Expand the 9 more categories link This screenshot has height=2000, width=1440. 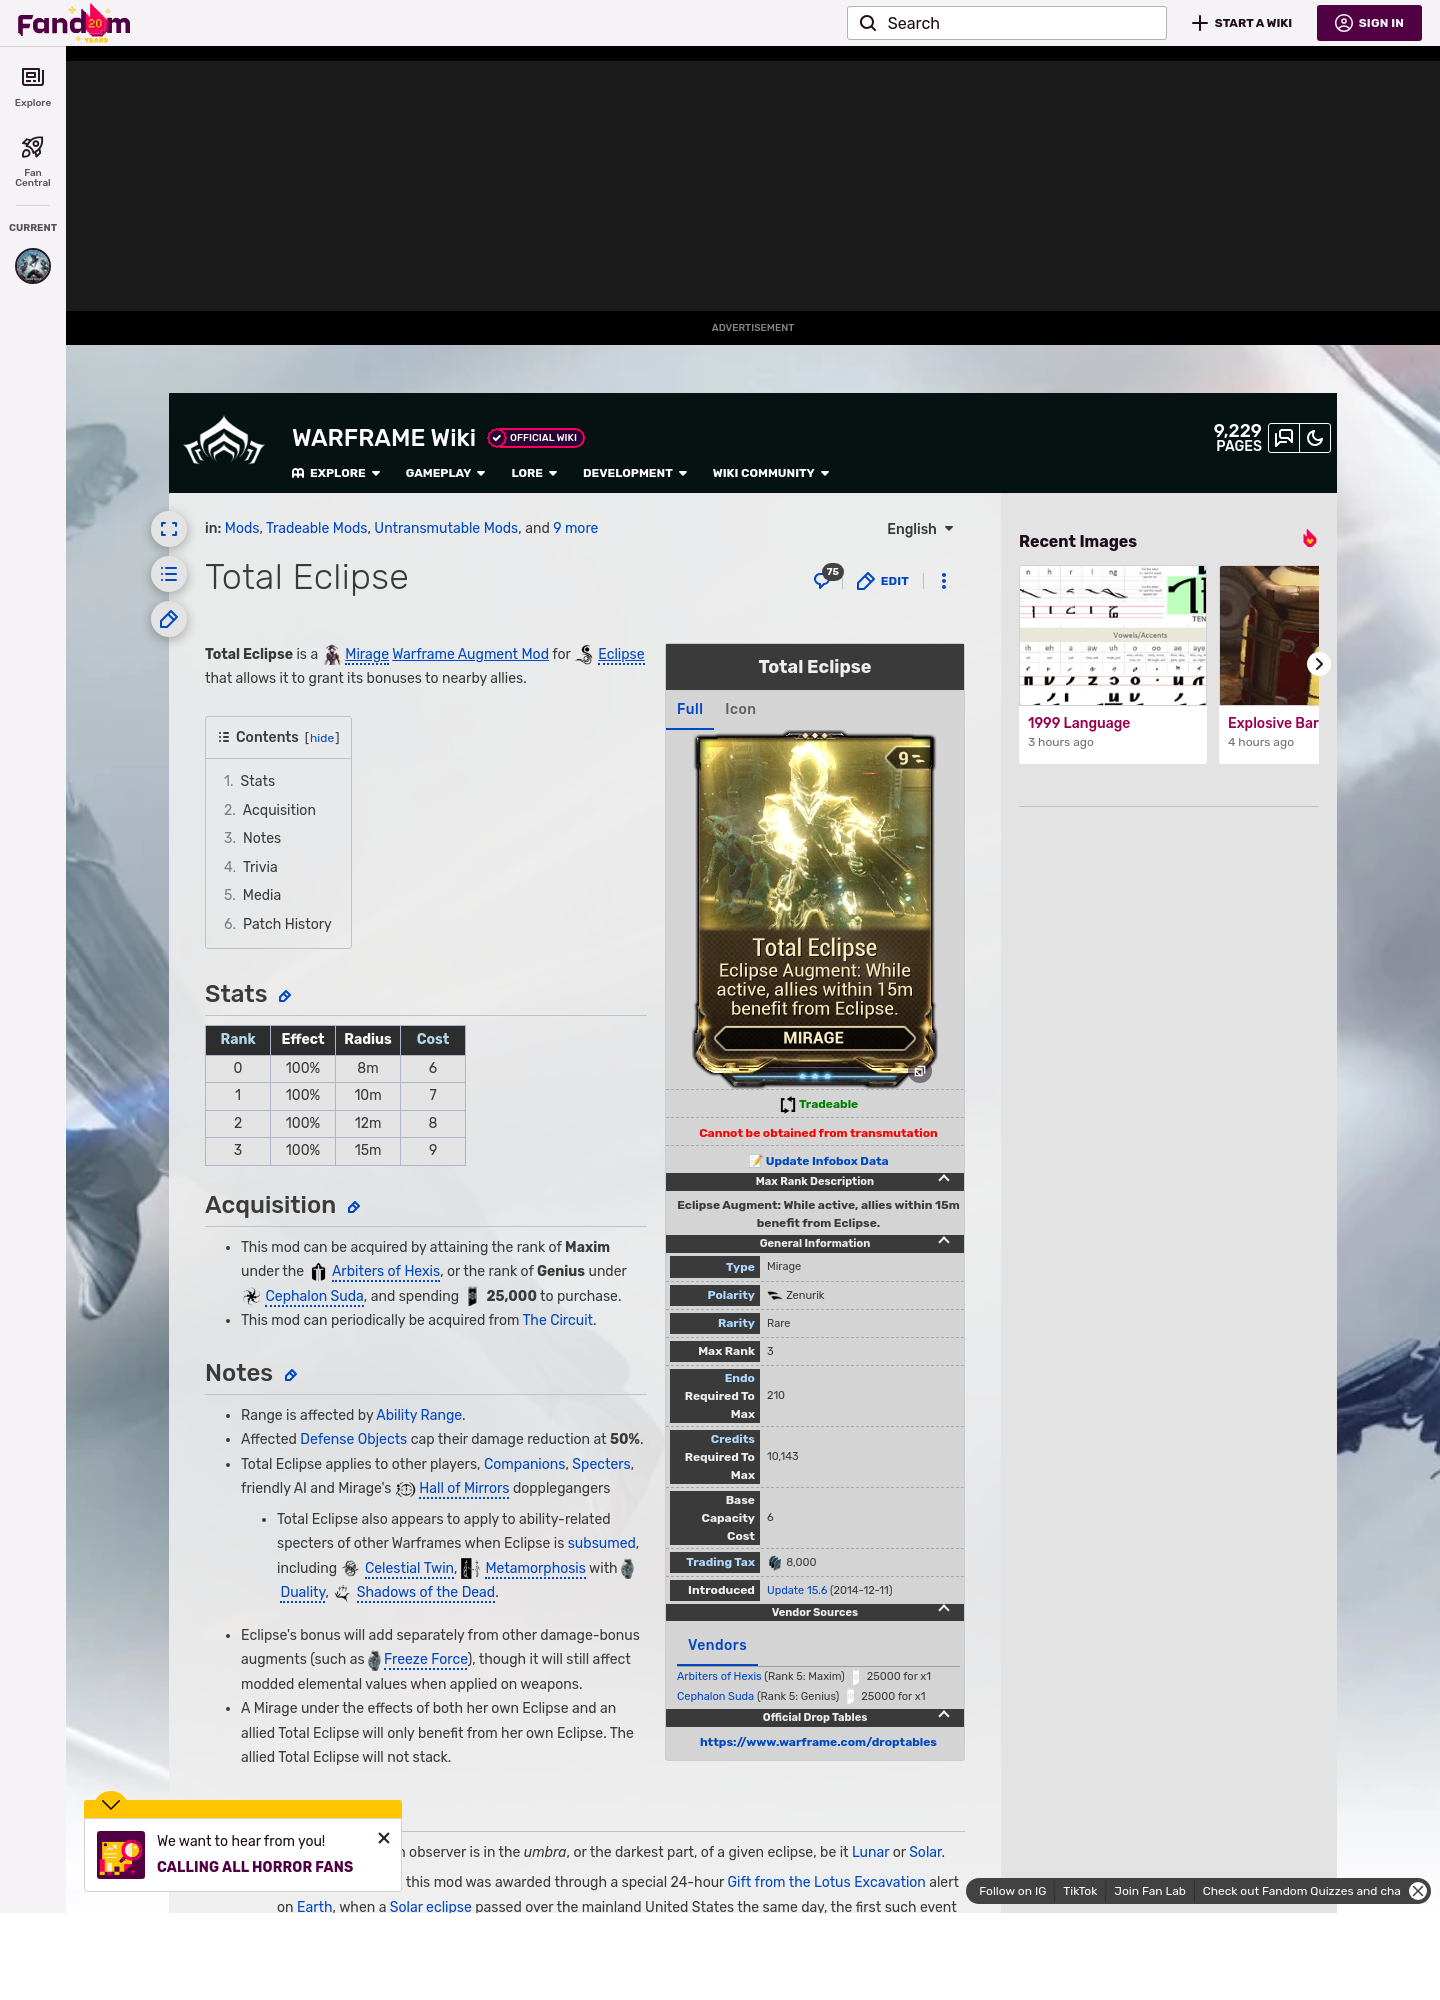coord(576,528)
